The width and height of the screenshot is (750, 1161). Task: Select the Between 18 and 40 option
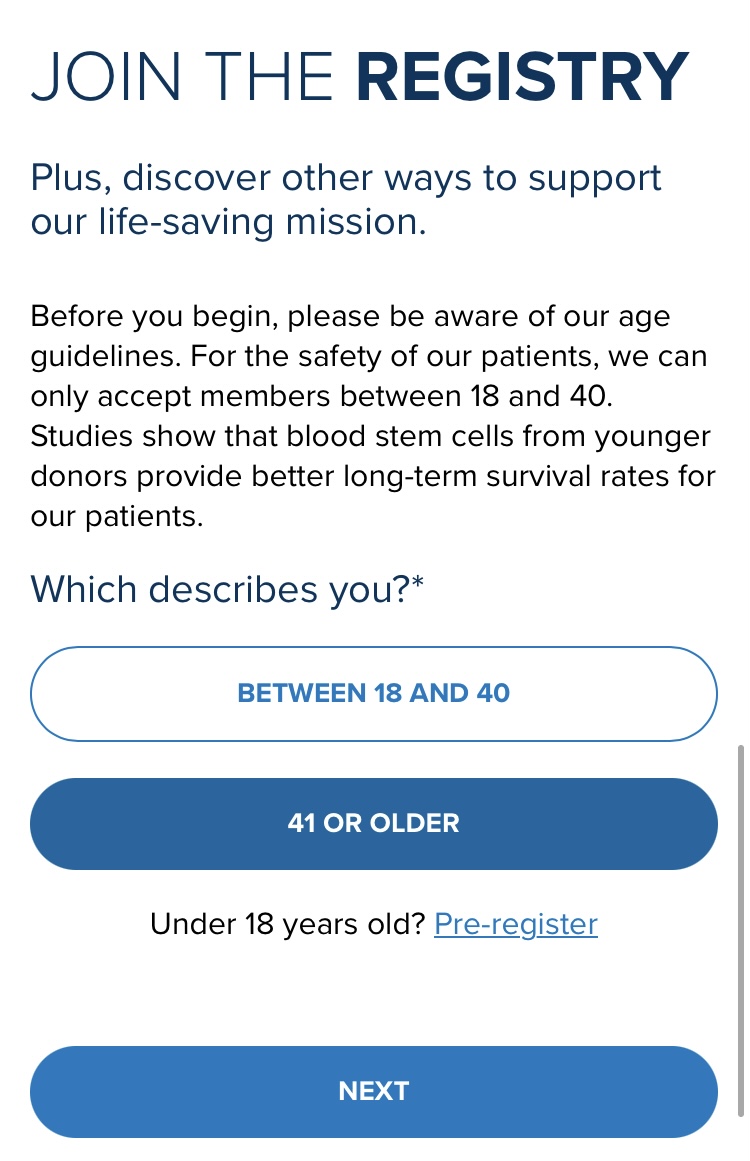tap(373, 693)
